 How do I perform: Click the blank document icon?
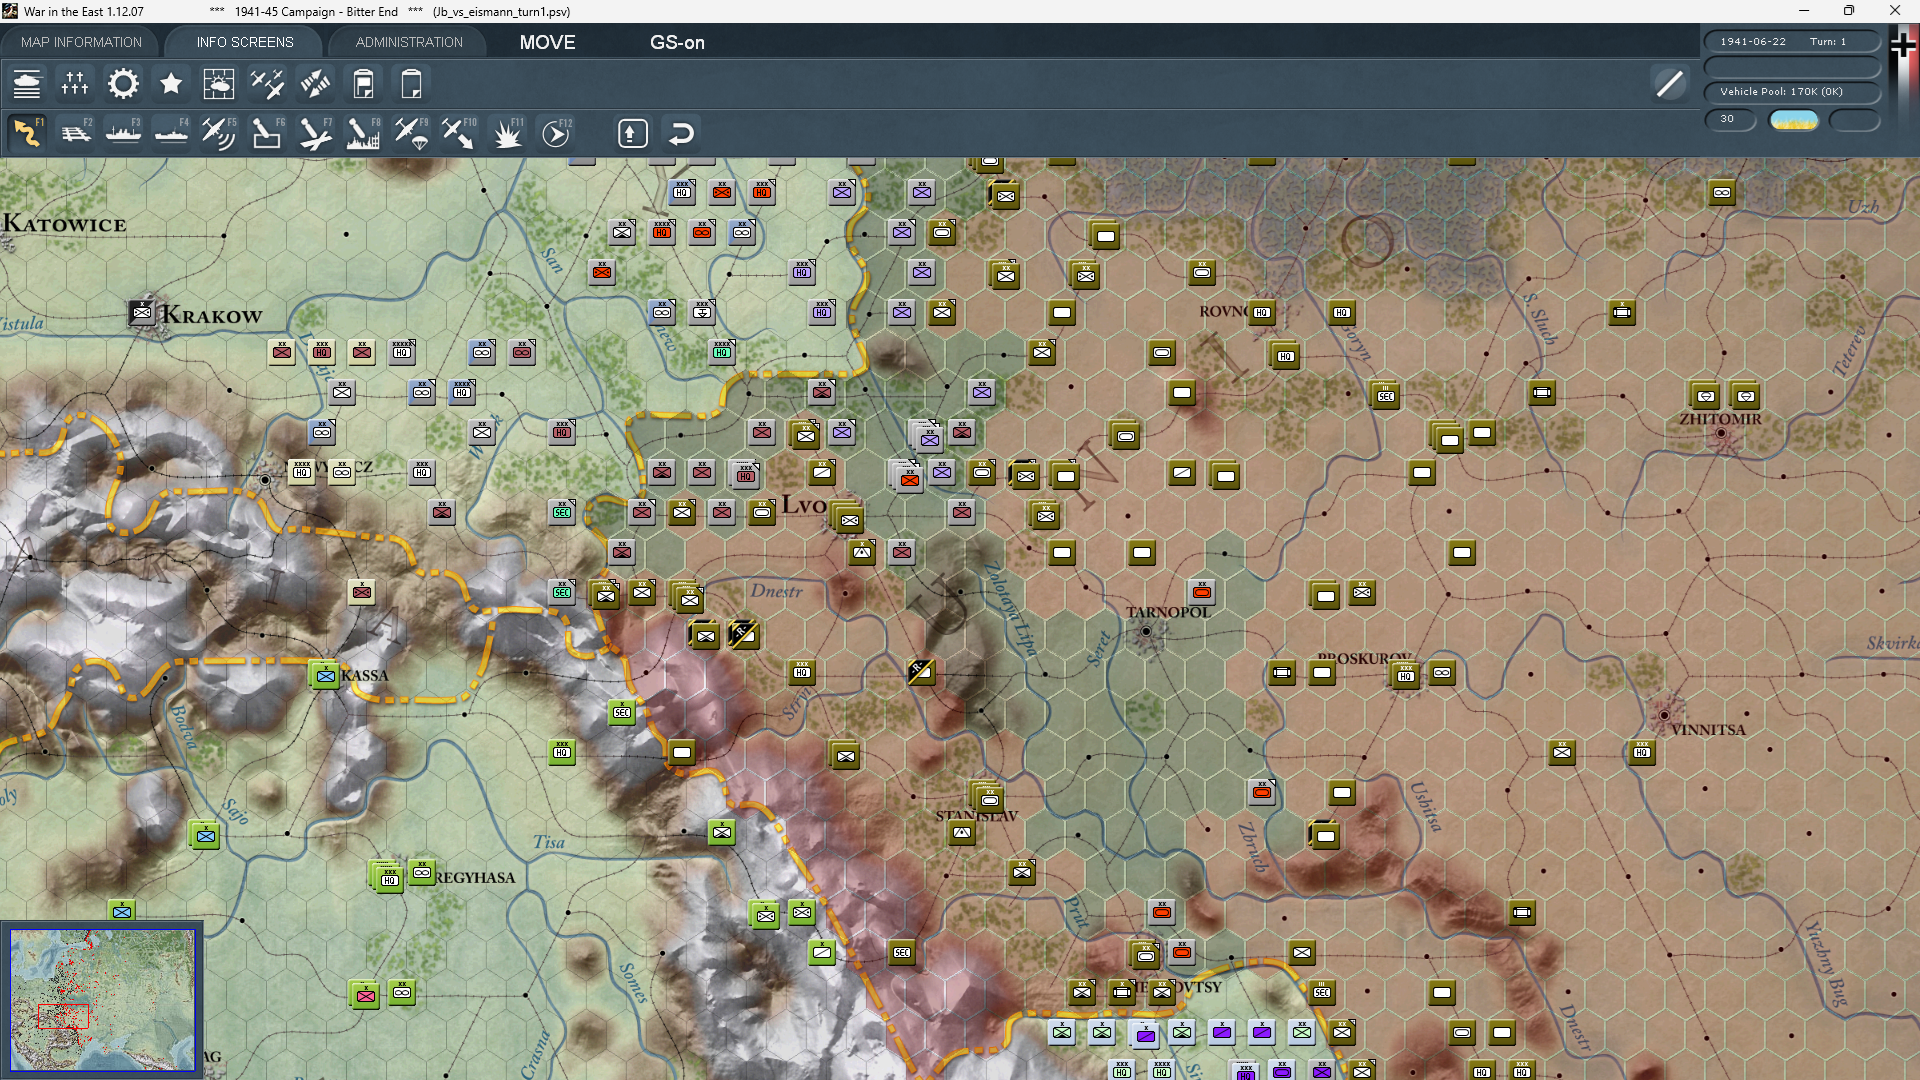point(411,84)
